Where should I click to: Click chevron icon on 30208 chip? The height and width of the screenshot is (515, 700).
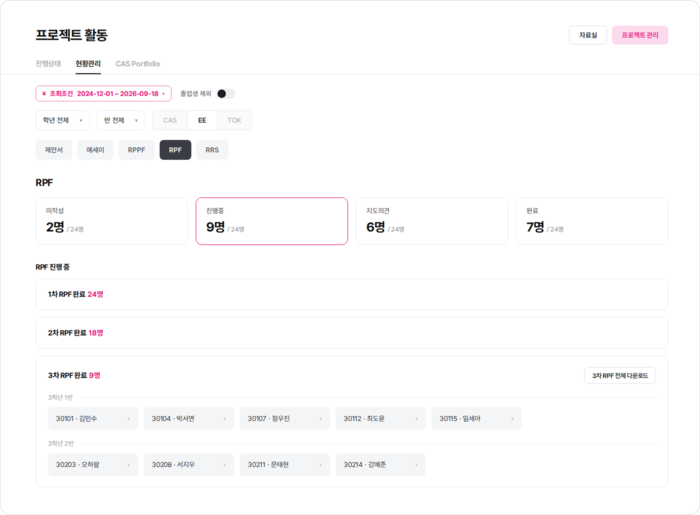225,465
